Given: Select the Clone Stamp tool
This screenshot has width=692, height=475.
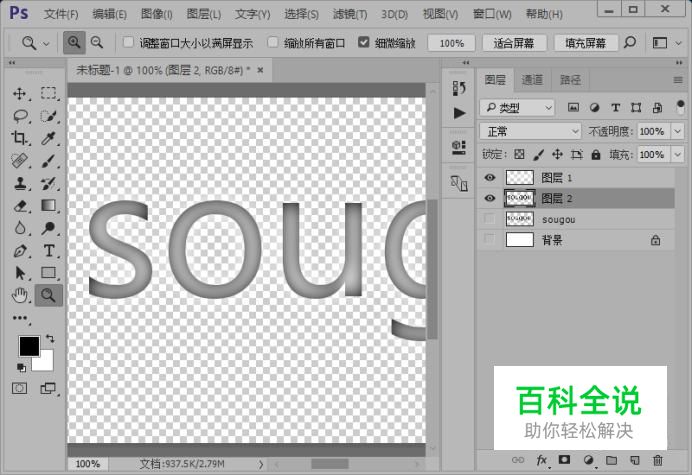Looking at the screenshot, I should (19, 183).
